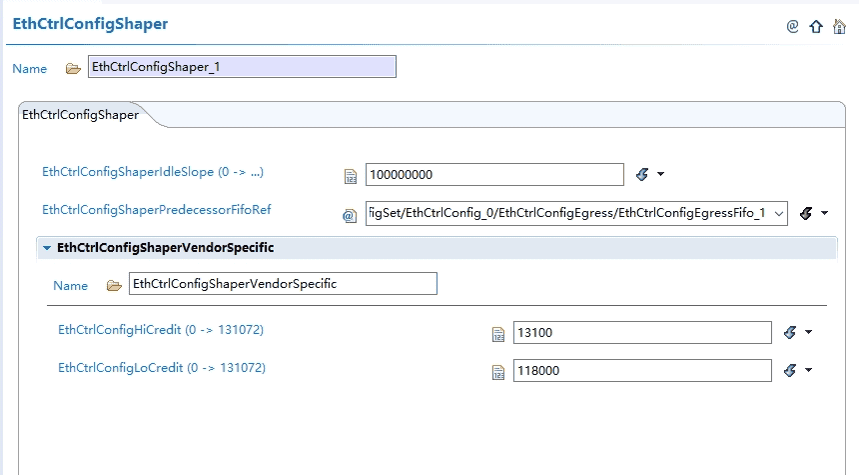Click the @ icon beside PredecessorFifoRef combo box
The height and width of the screenshot is (475, 859).
click(350, 214)
